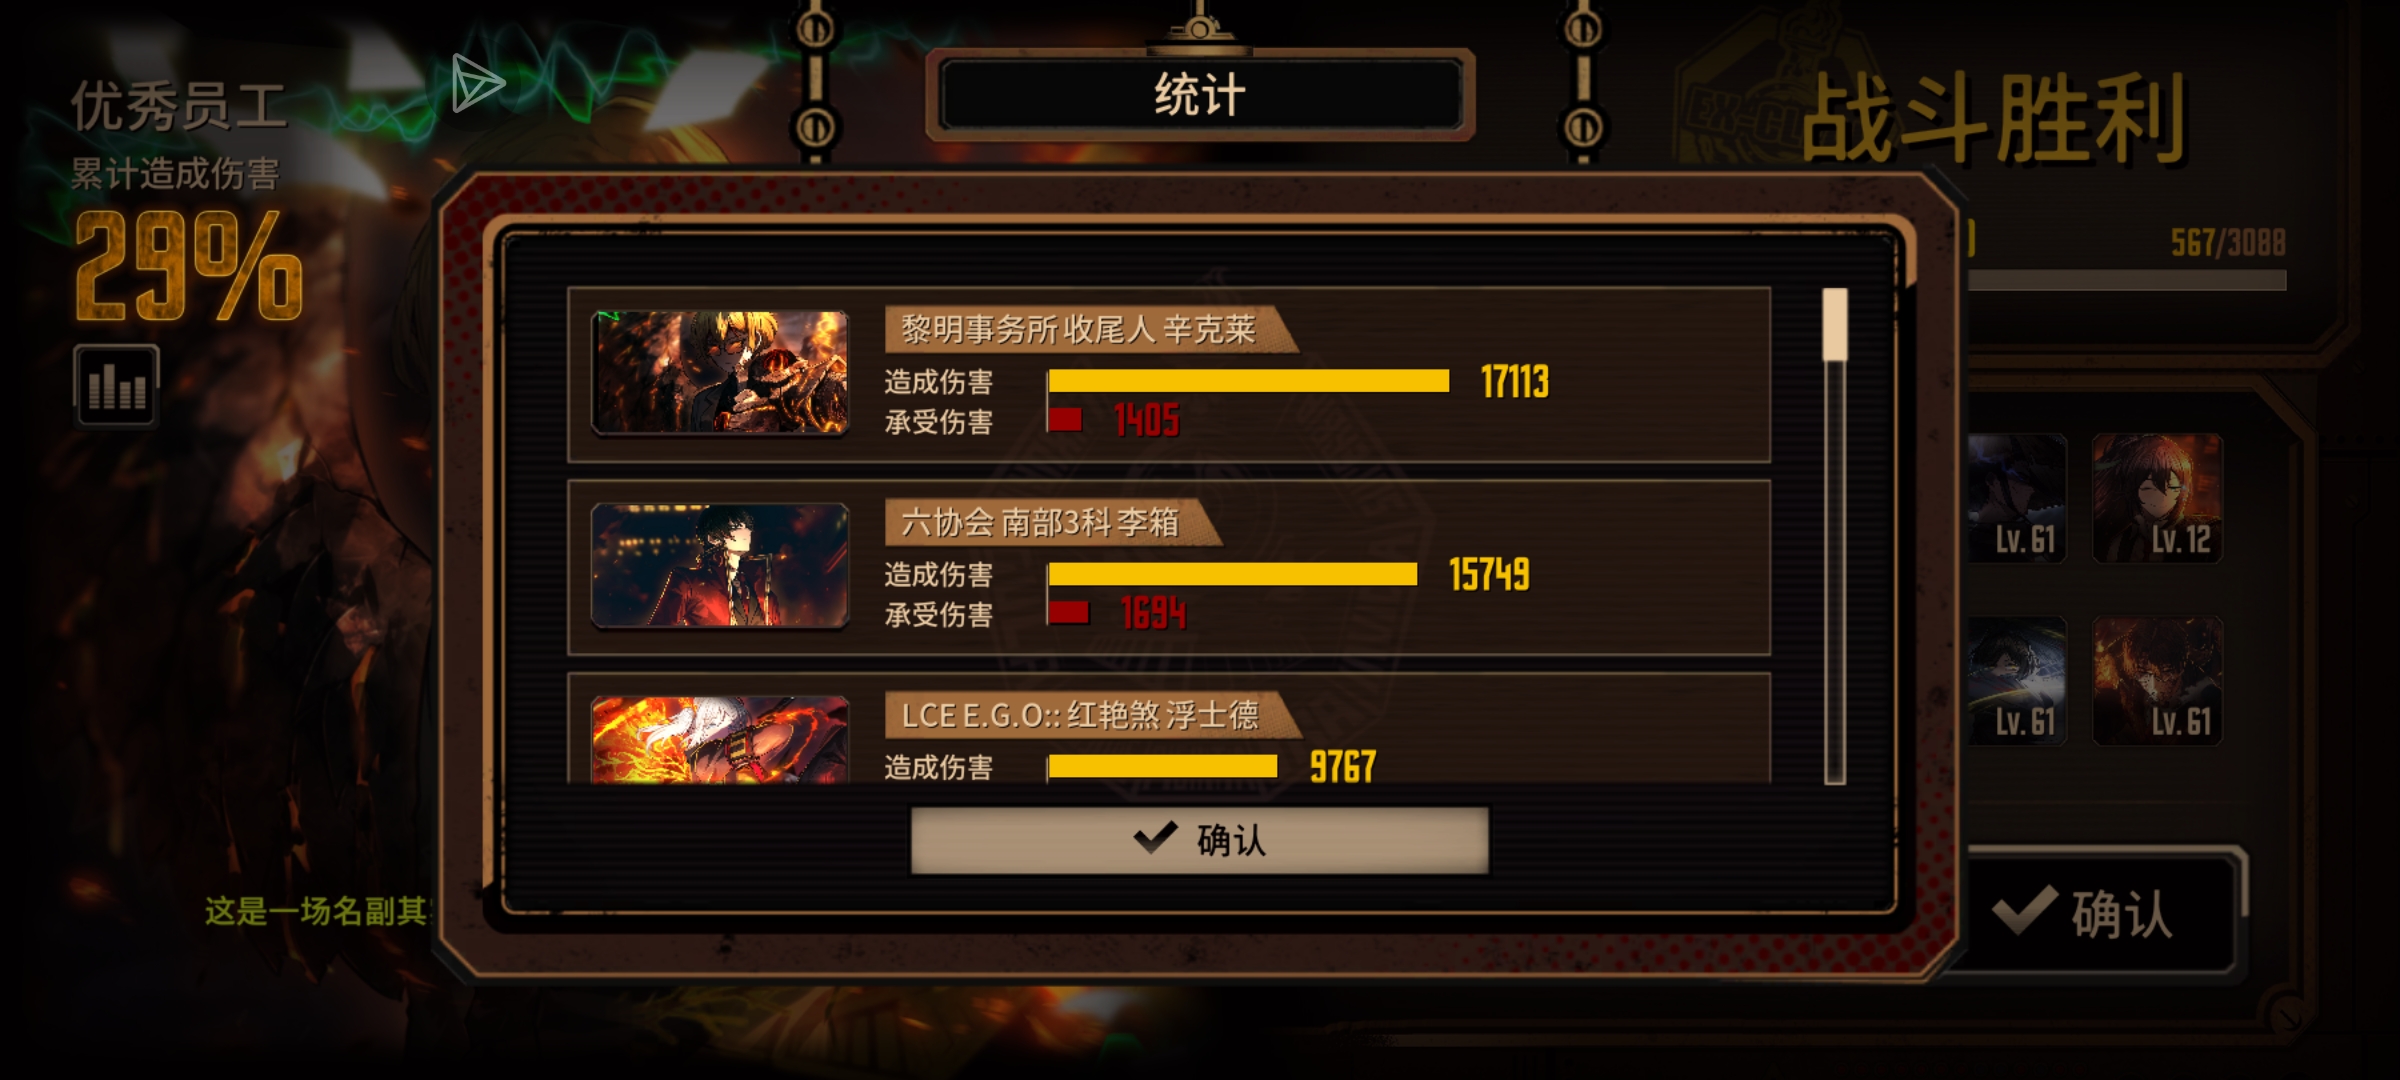This screenshot has width=2400, height=1080.
Task: Click LCE E.G.O::红艳煞 浮士德 name label
Action: coord(1080,716)
